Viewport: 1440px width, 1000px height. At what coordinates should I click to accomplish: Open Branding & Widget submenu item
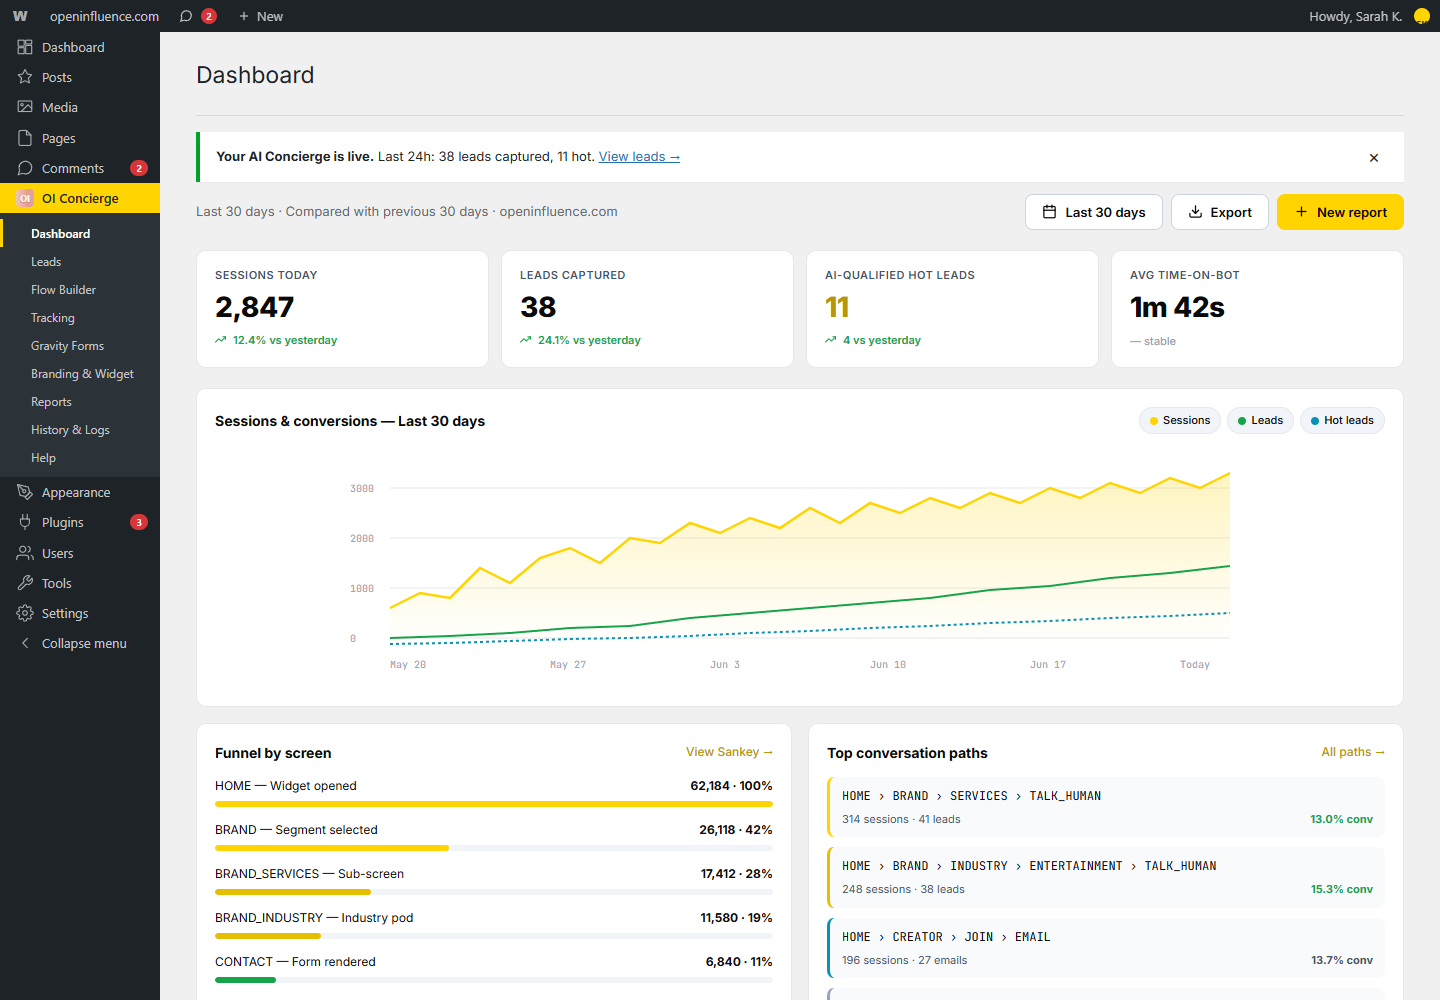[x=82, y=374]
